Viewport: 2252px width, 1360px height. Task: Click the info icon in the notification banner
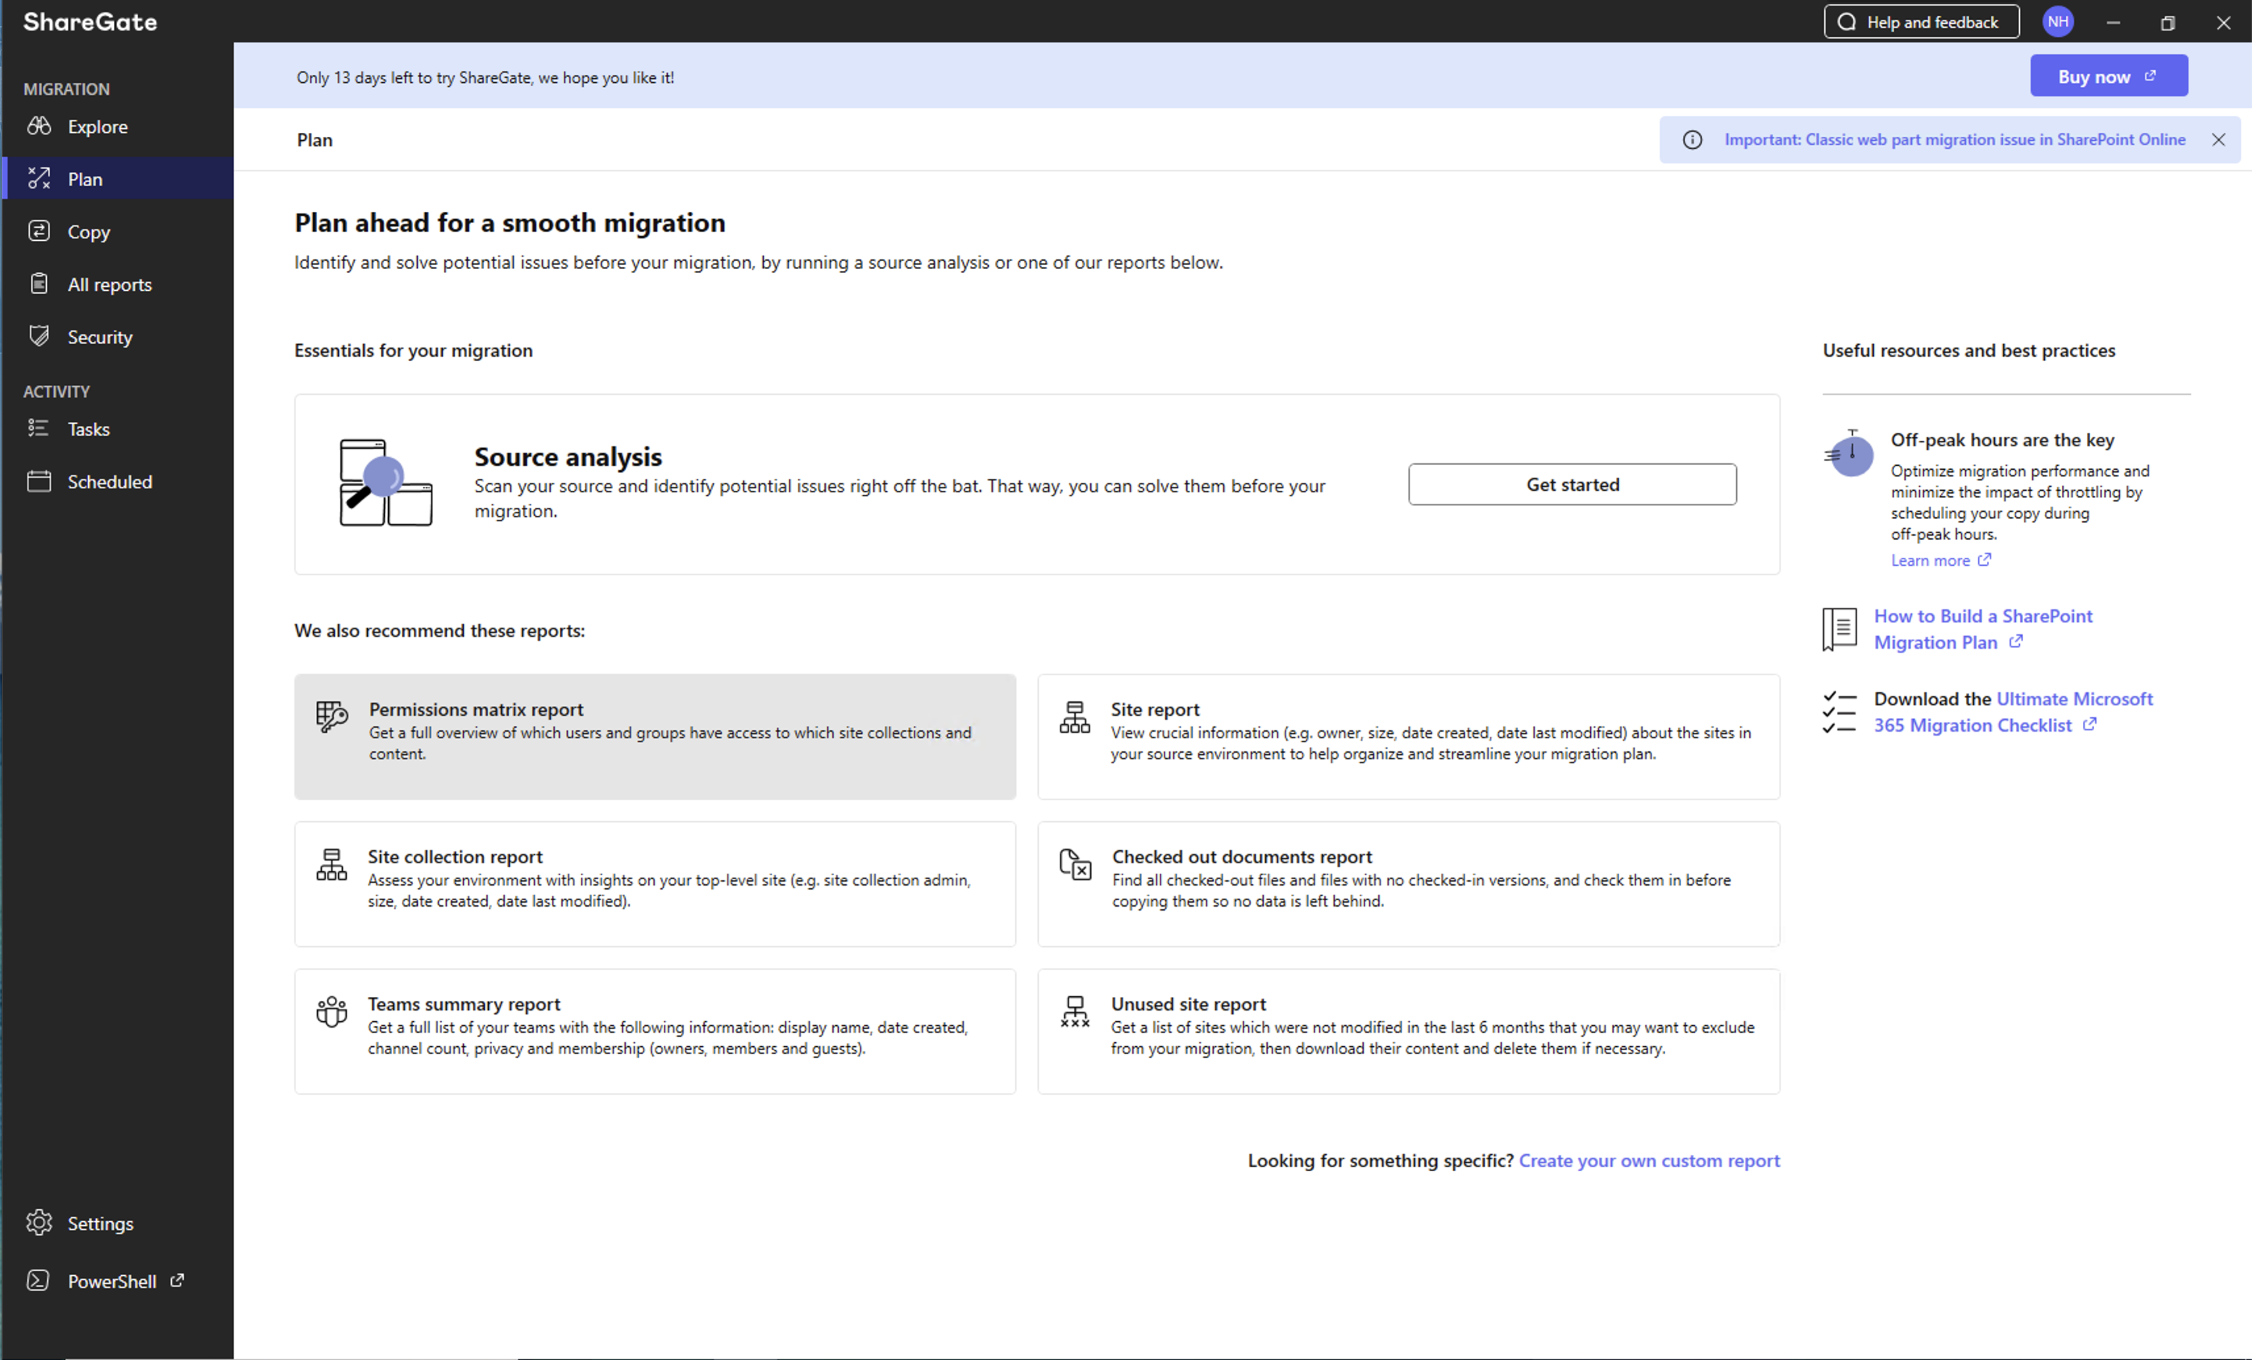(1692, 140)
